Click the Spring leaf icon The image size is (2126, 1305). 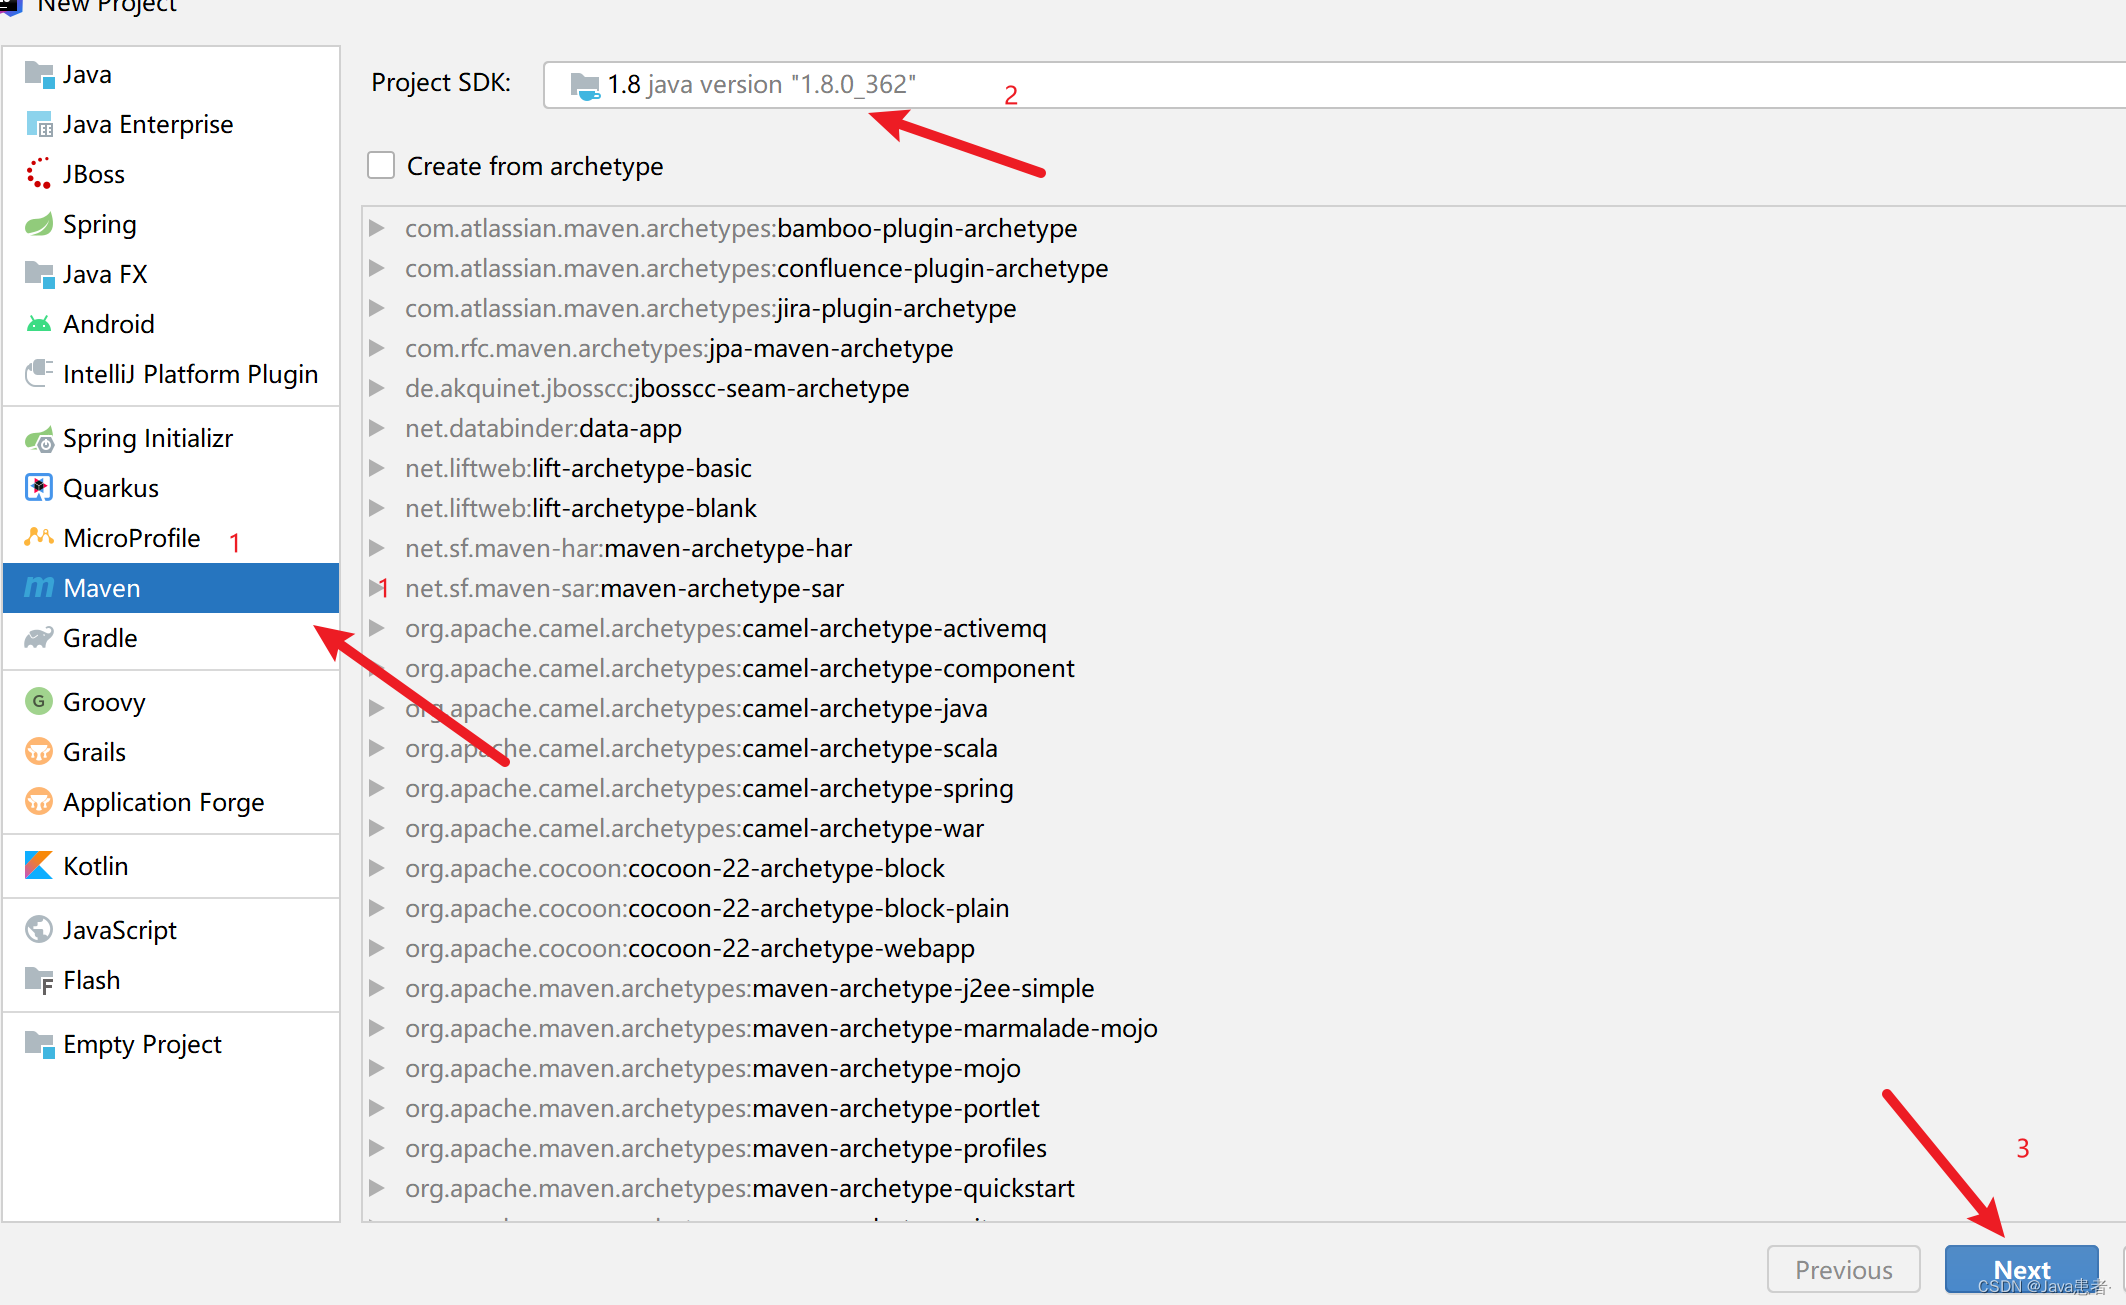click(x=39, y=224)
